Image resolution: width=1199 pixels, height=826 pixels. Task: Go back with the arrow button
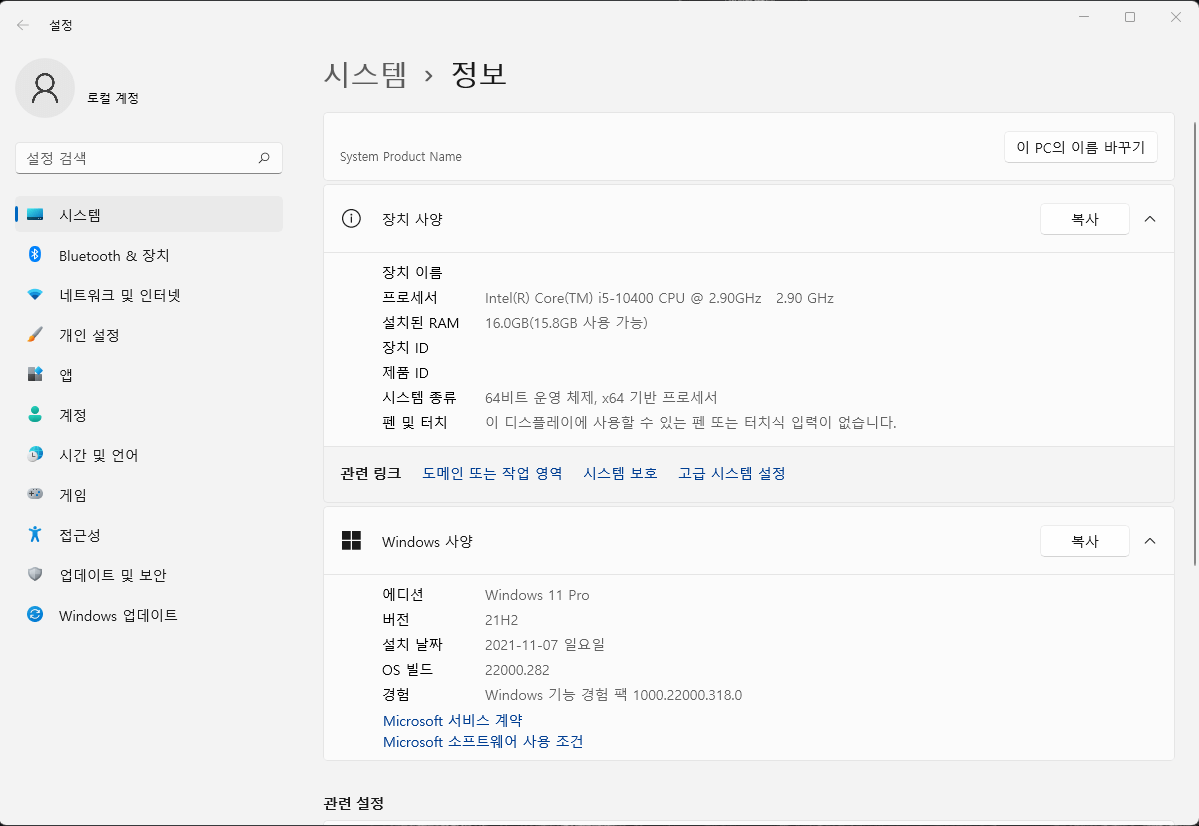tap(23, 25)
